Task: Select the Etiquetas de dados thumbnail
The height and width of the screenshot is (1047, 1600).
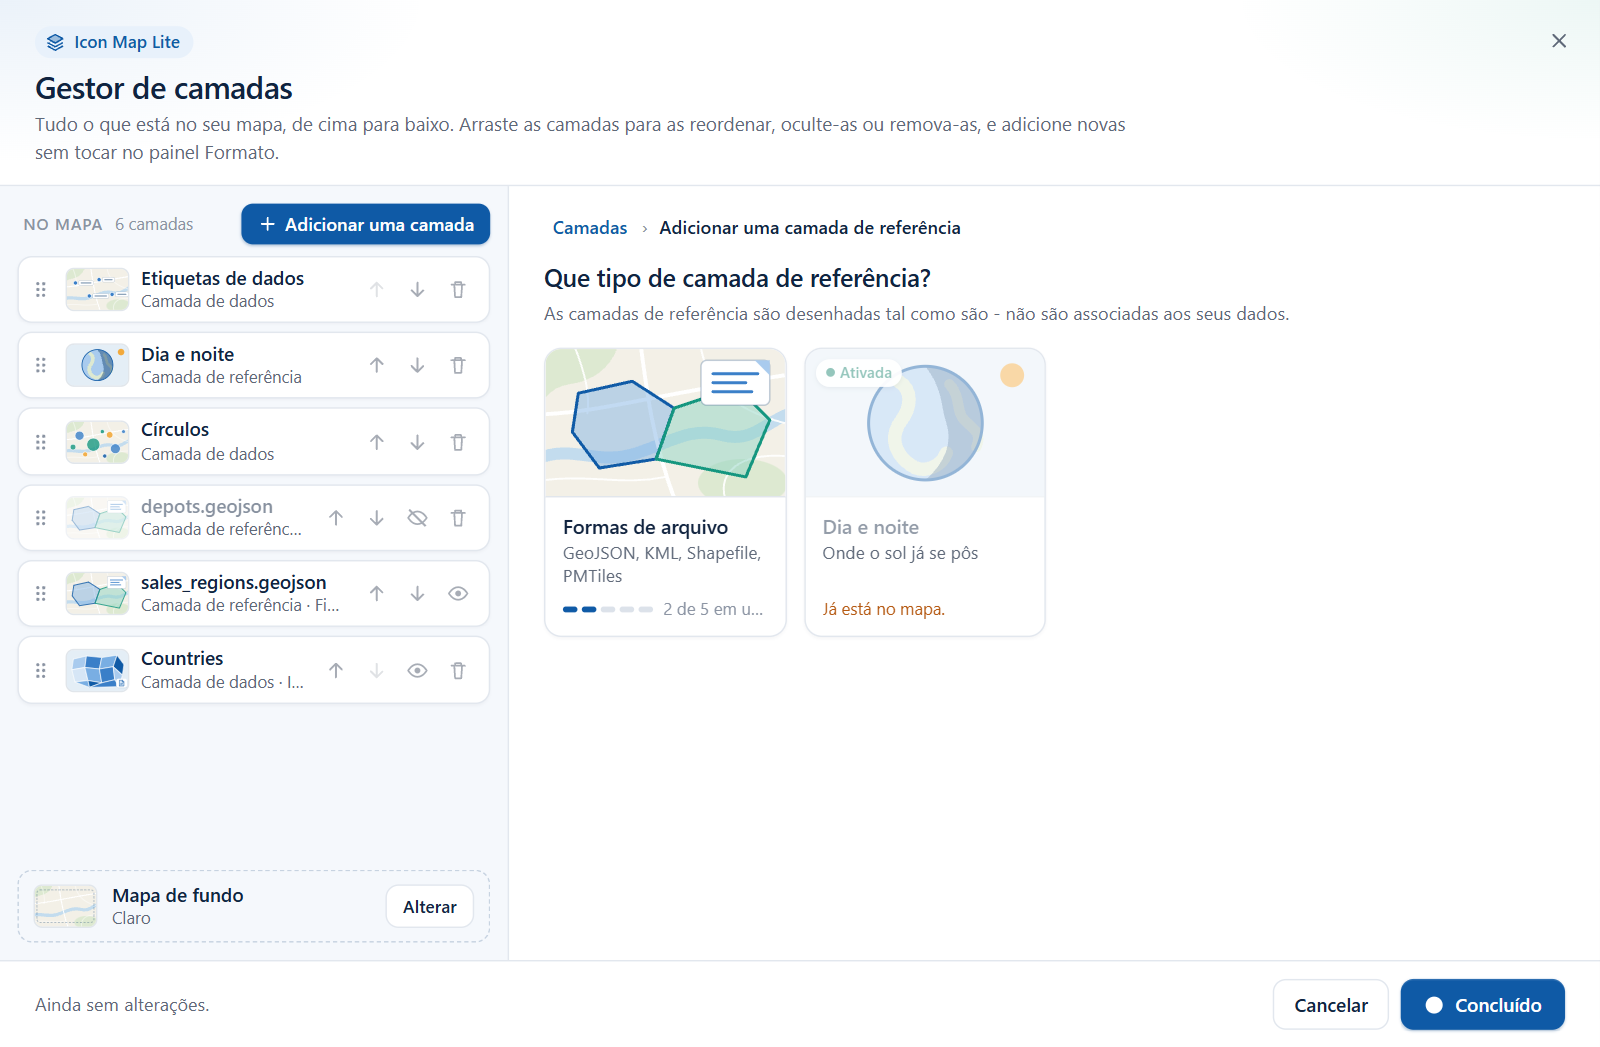Action: [x=97, y=290]
